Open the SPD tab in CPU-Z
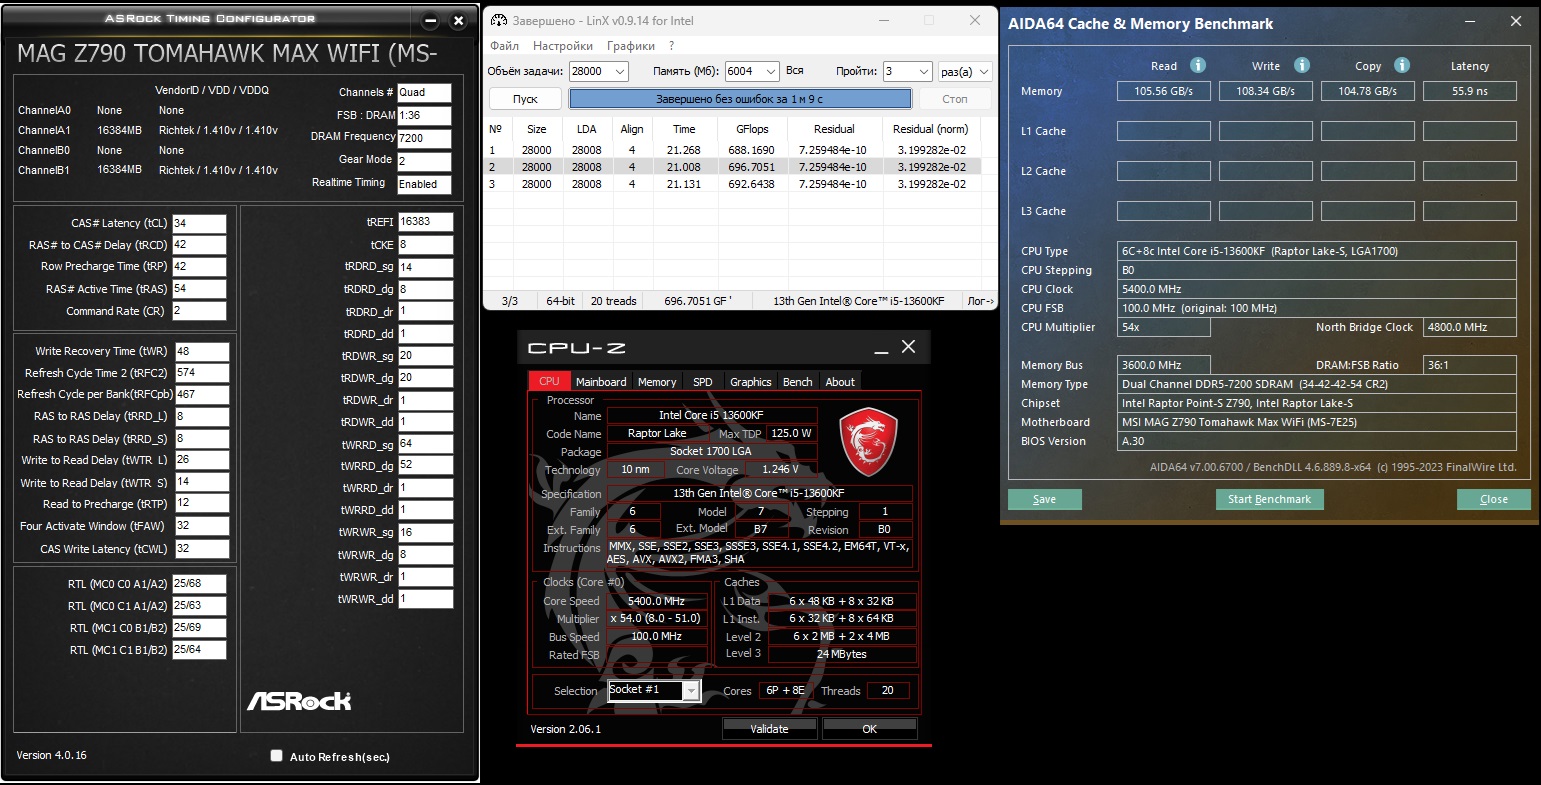 pos(703,381)
